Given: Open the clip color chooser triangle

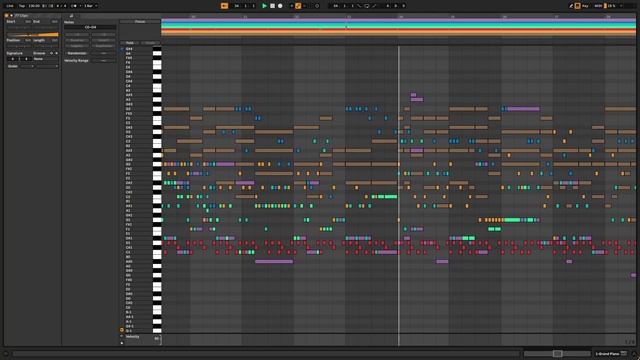Looking at the screenshot, I should 11,16.
